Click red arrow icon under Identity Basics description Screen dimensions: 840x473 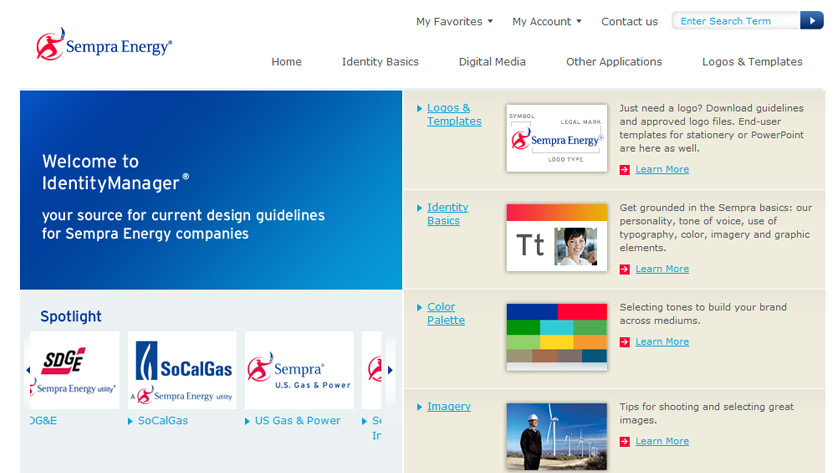point(624,269)
